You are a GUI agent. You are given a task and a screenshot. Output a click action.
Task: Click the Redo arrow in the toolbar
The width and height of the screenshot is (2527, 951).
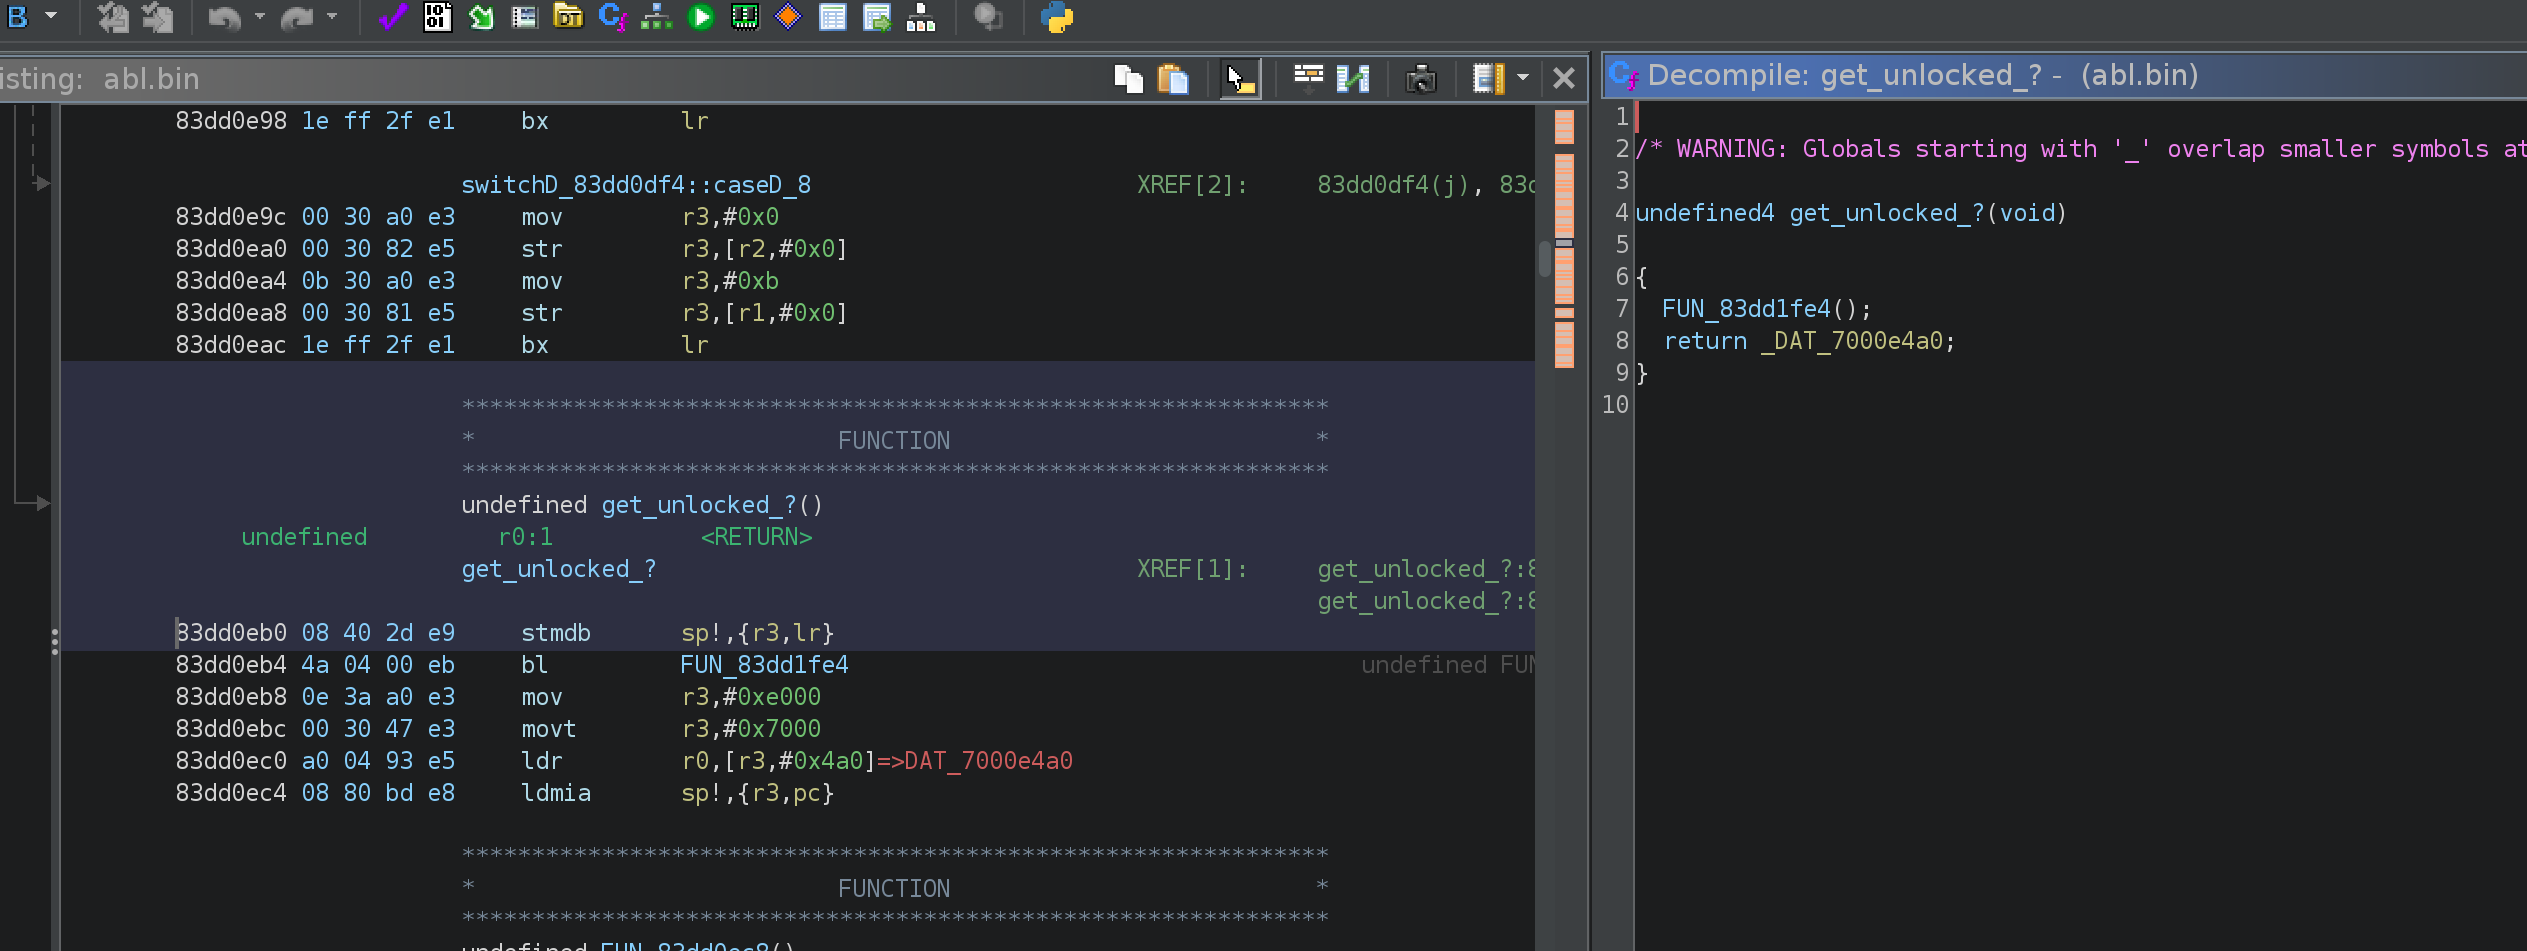click(297, 17)
